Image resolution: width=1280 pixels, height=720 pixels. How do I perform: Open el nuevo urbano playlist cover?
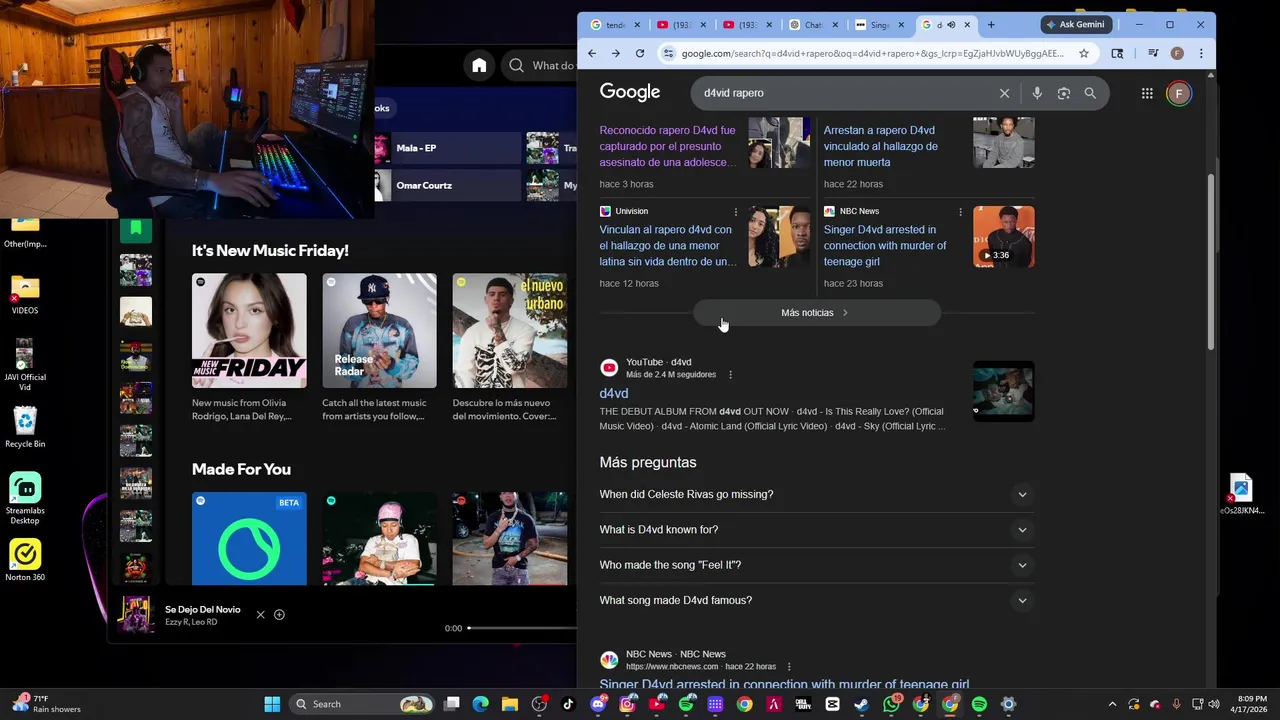tap(510, 331)
